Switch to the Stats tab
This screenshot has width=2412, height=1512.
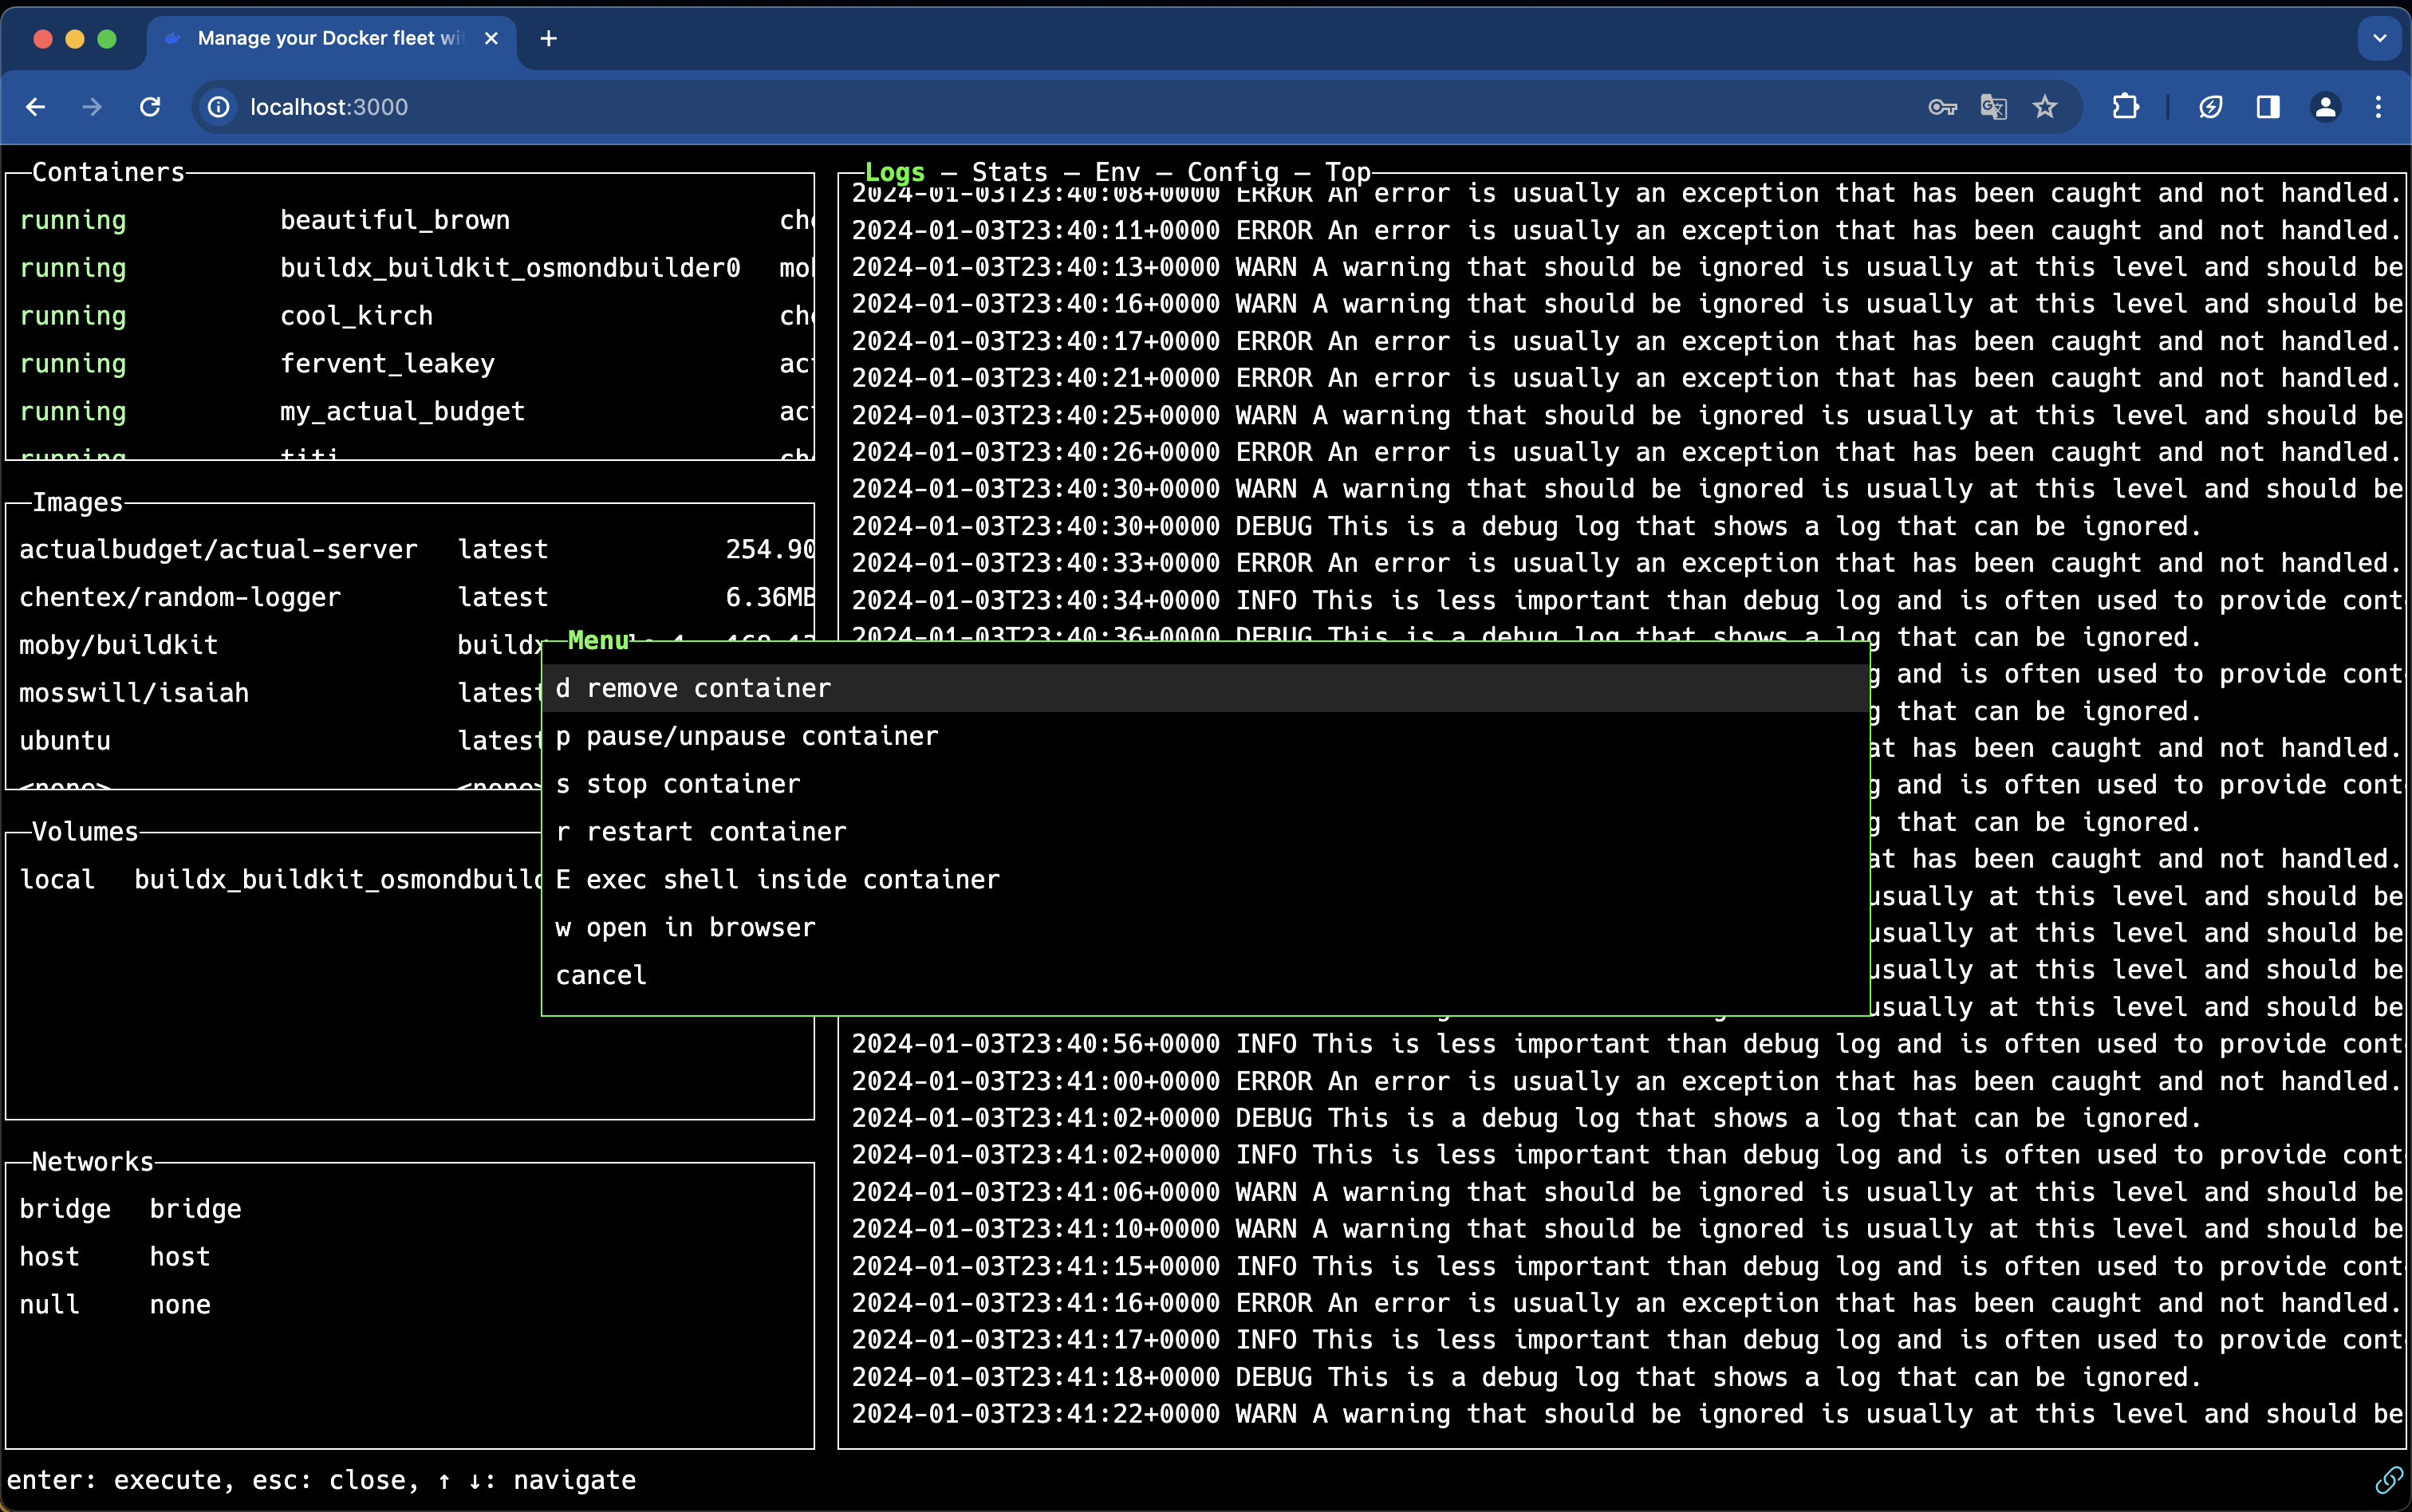[x=1009, y=172]
